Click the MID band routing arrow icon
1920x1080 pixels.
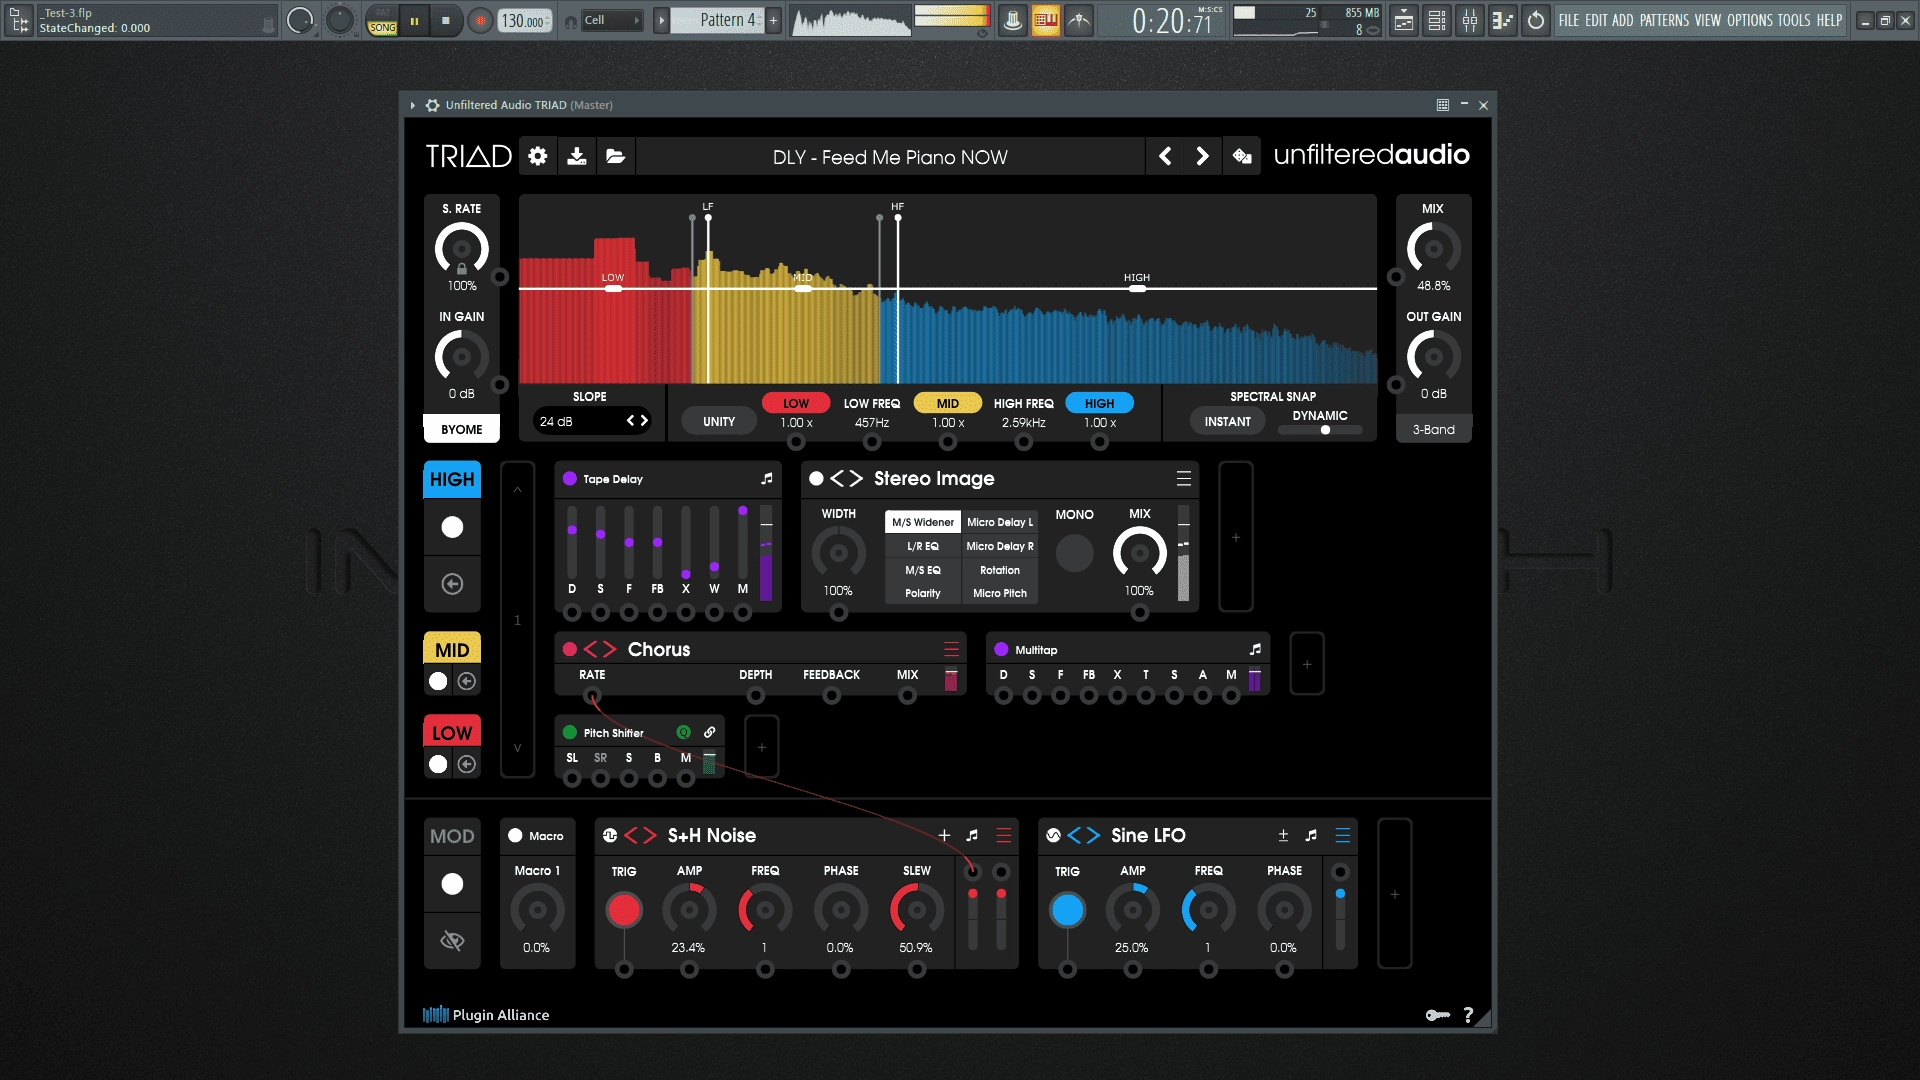(467, 681)
